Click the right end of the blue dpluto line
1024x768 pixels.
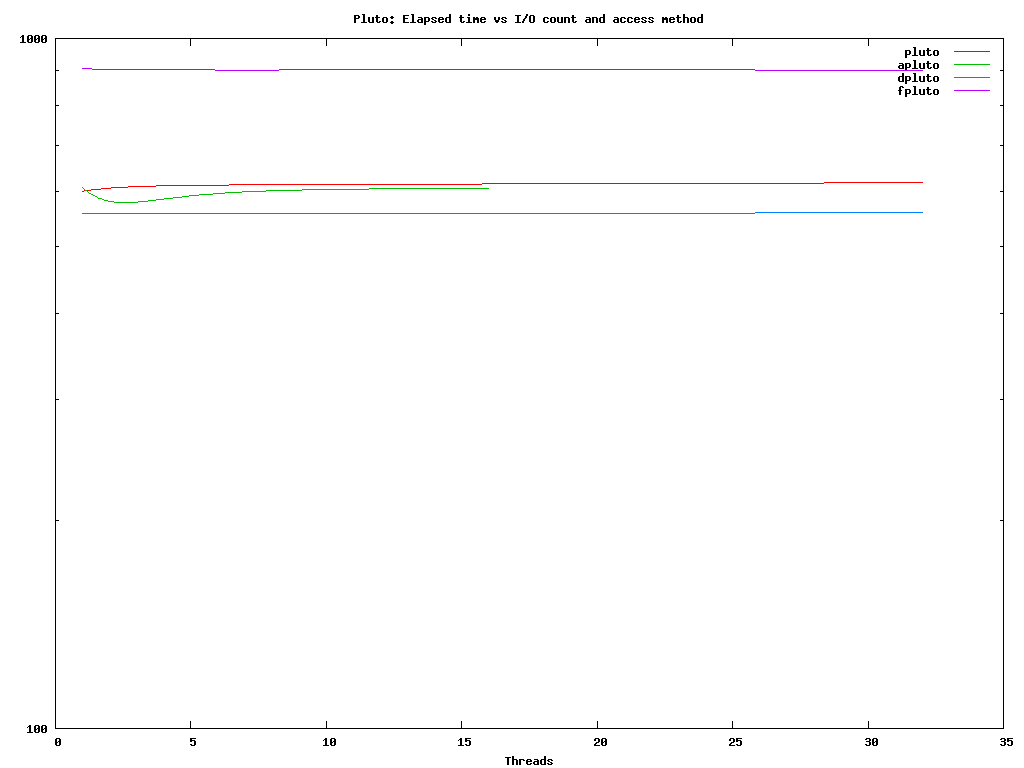pyautogui.click(x=921, y=212)
